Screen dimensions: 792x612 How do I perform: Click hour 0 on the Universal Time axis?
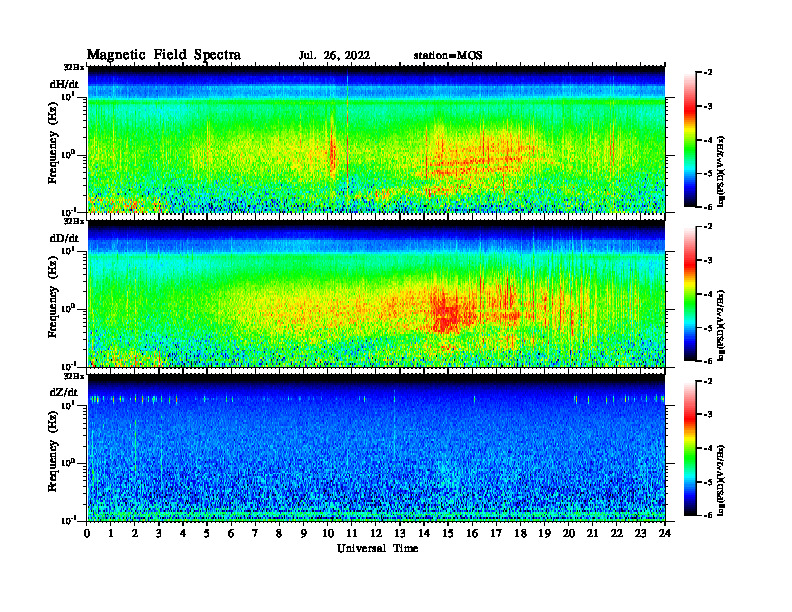coord(87,533)
